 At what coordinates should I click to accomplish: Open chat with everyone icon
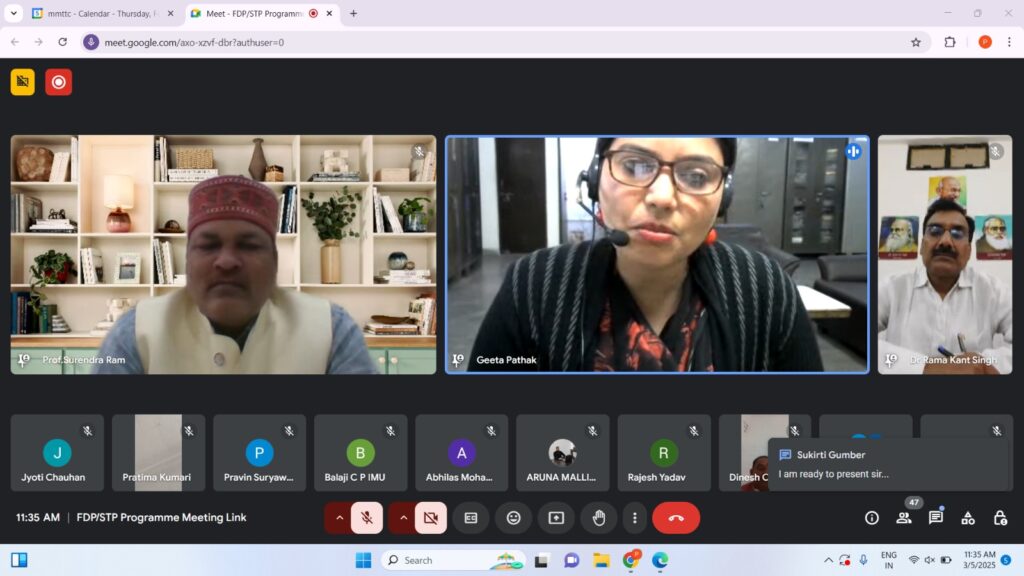[936, 518]
